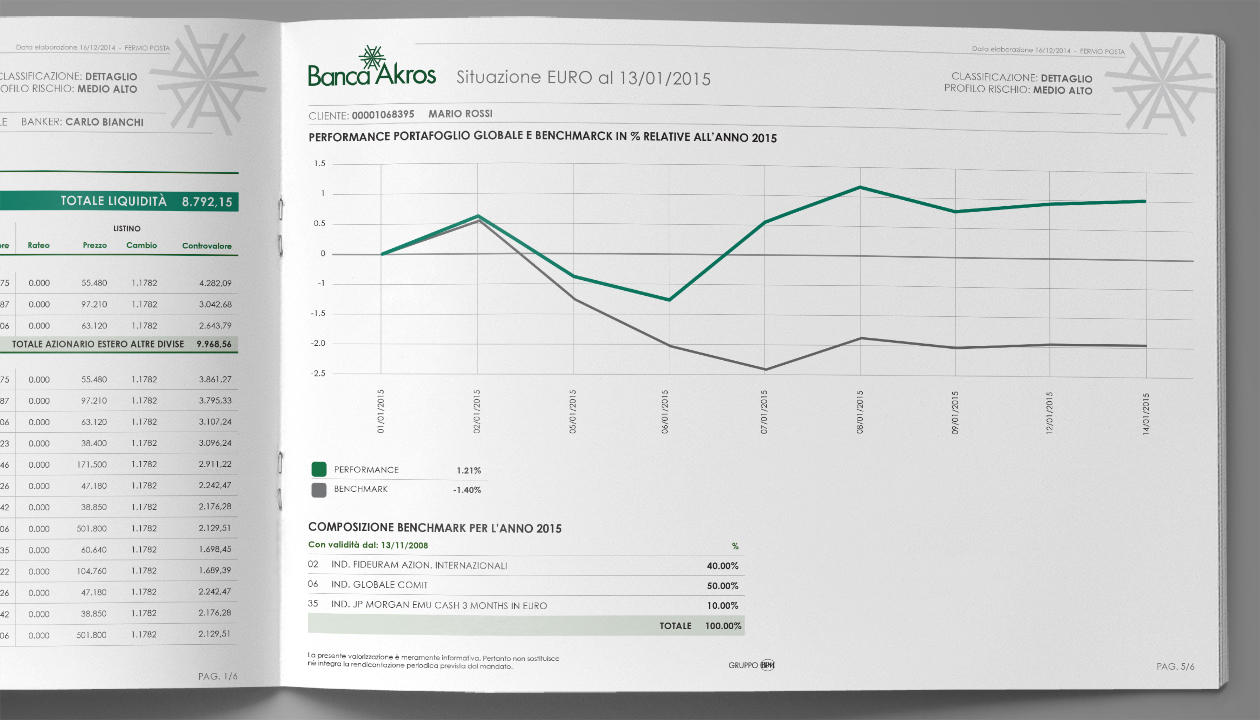This screenshot has height=720, width=1260.
Task: Click the 07/01/2015 x-axis date
Action: pyautogui.click(x=764, y=411)
